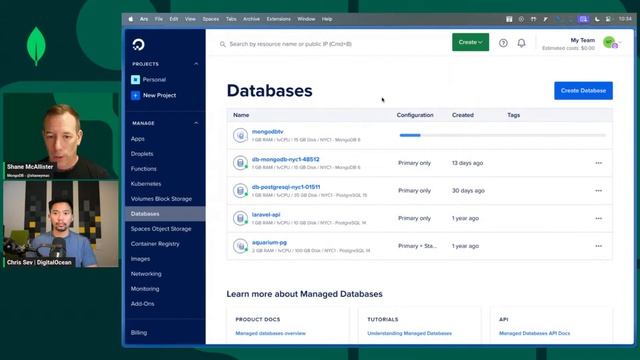The width and height of the screenshot is (640, 360).
Task: Click the db-postgresql-nyc1-01511 database icon
Action: pos(240,191)
